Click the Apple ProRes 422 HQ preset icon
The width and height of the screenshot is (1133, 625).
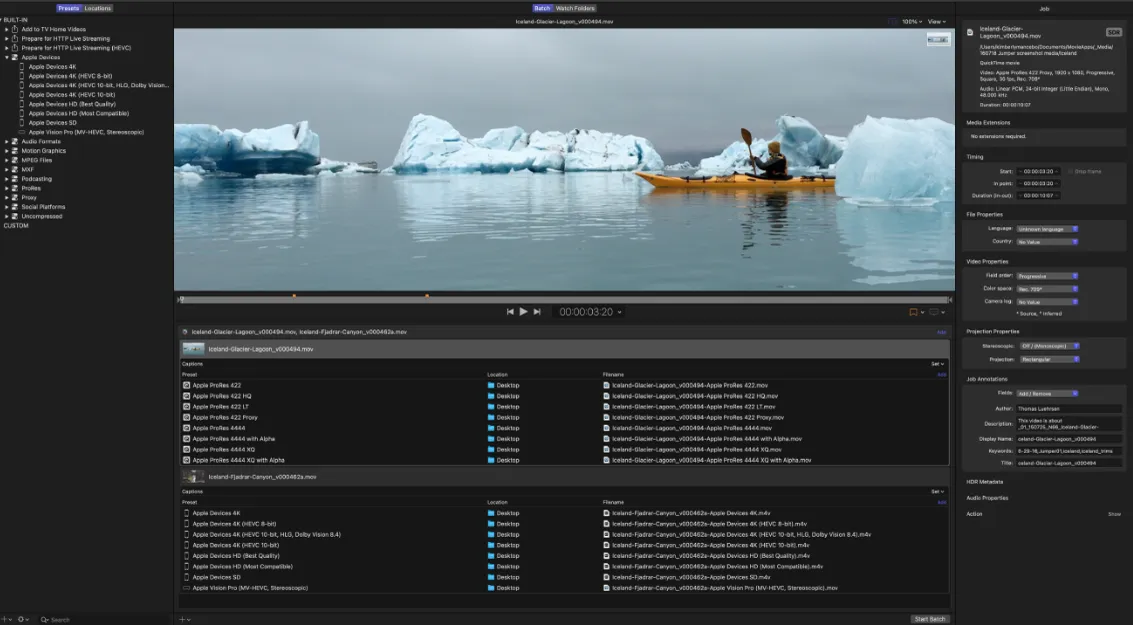pos(186,396)
